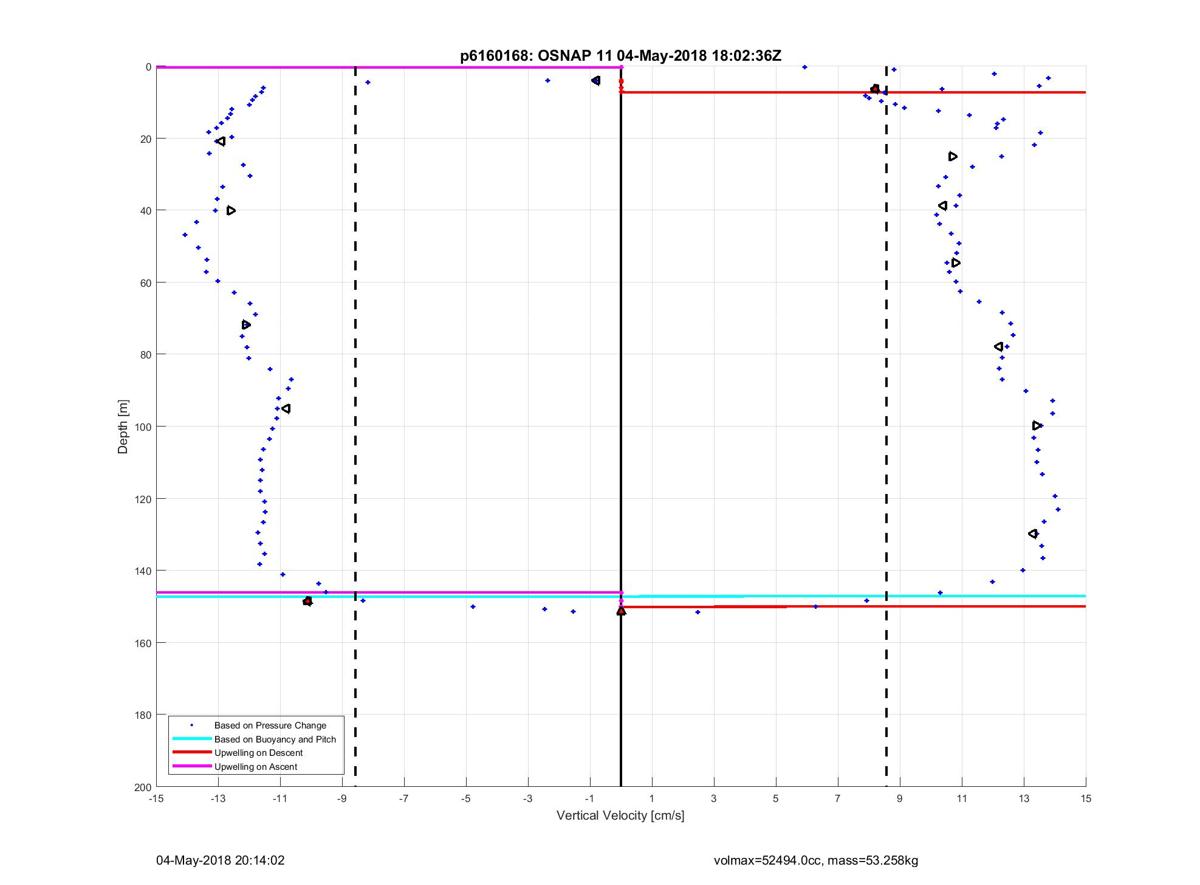Click the x-axis tick label "-9"
This screenshot has width=1200, height=885.
point(342,799)
